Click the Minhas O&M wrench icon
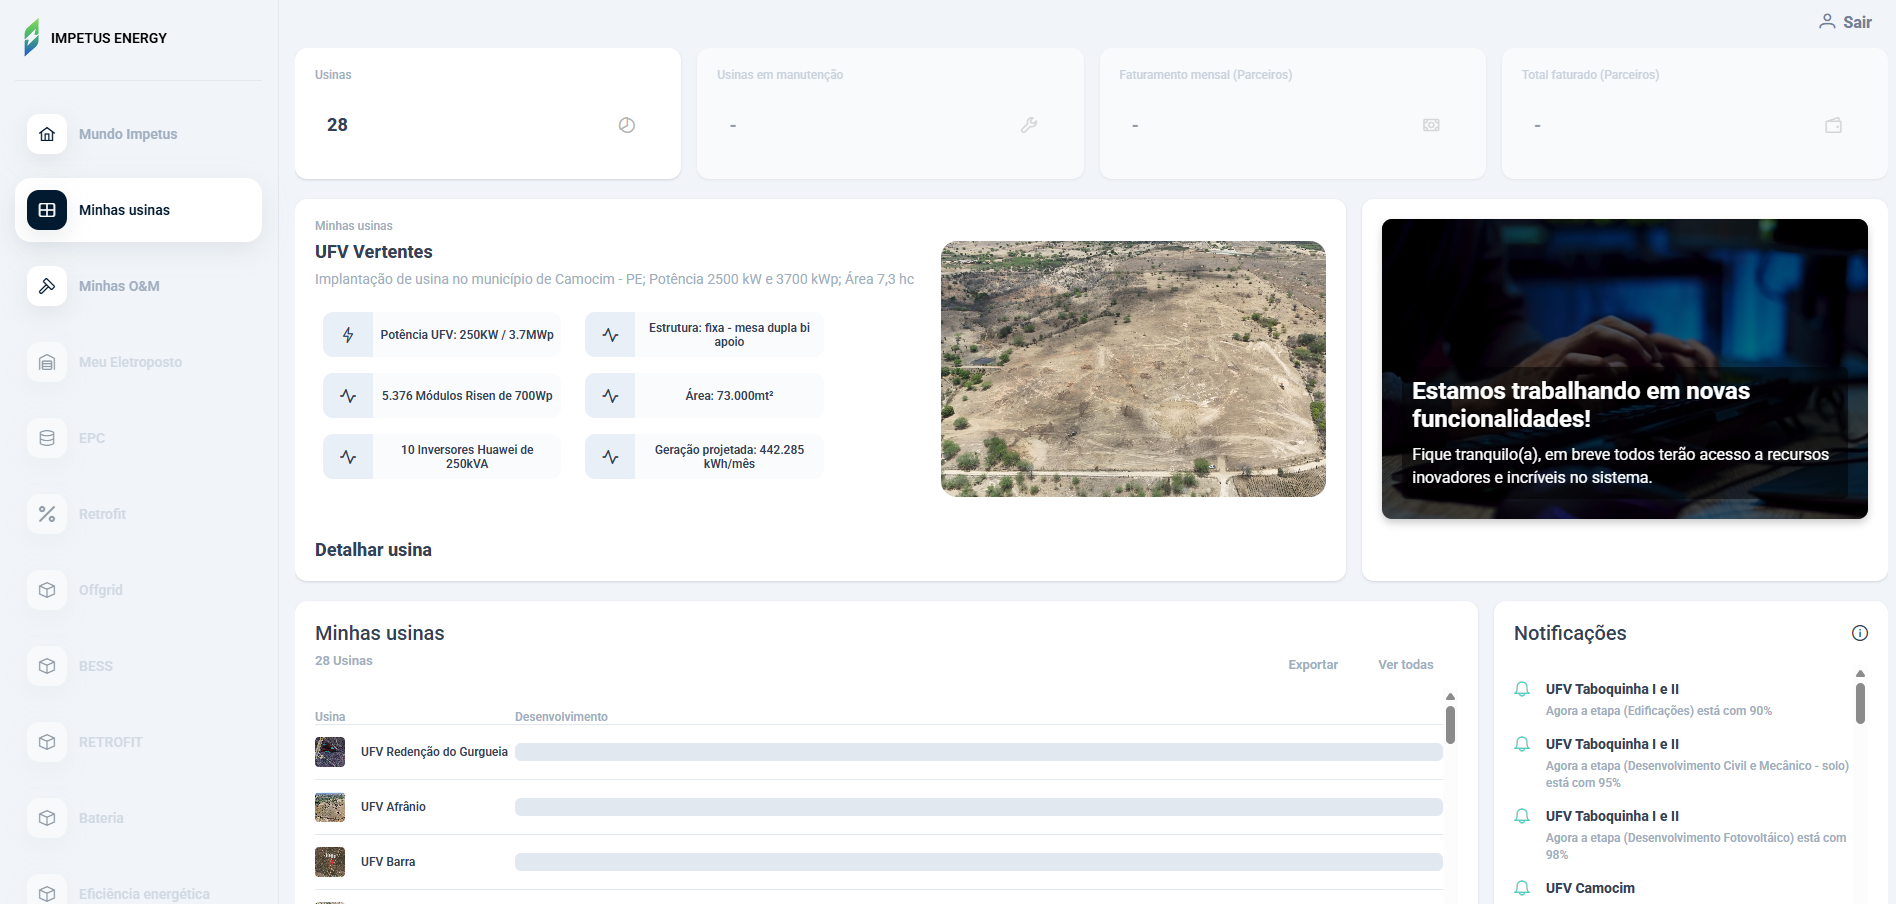Screen dimensions: 1896x904 click(46, 286)
